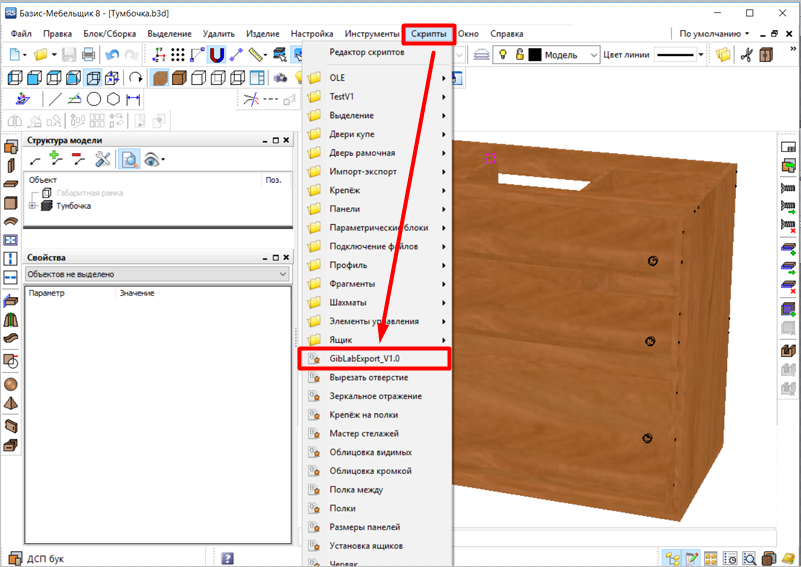Click the ДСП бук material indicator

[36, 558]
